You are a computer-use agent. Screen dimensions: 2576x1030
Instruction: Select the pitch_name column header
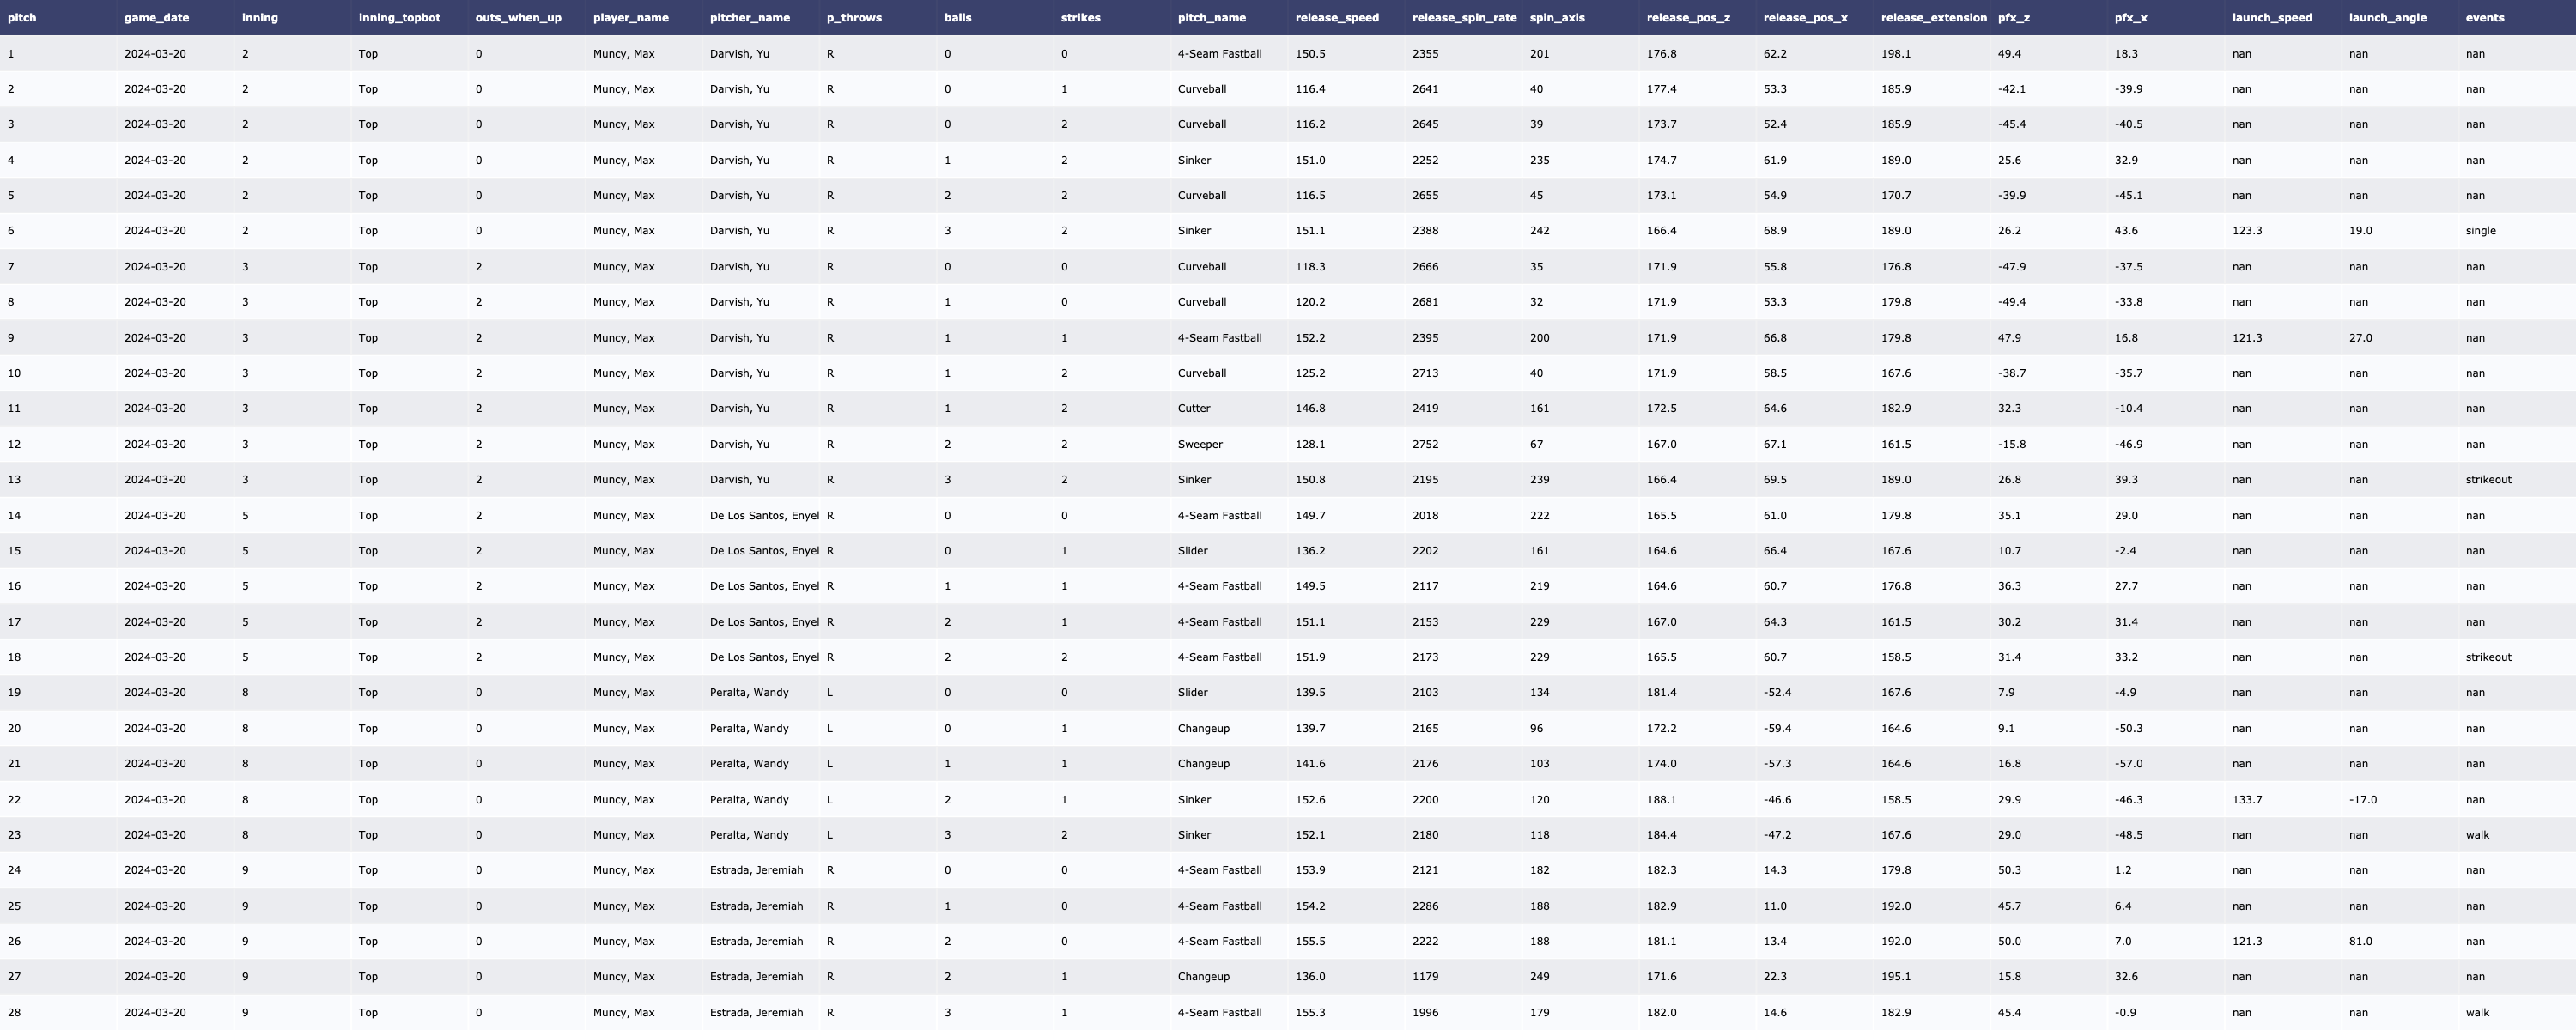click(1211, 18)
